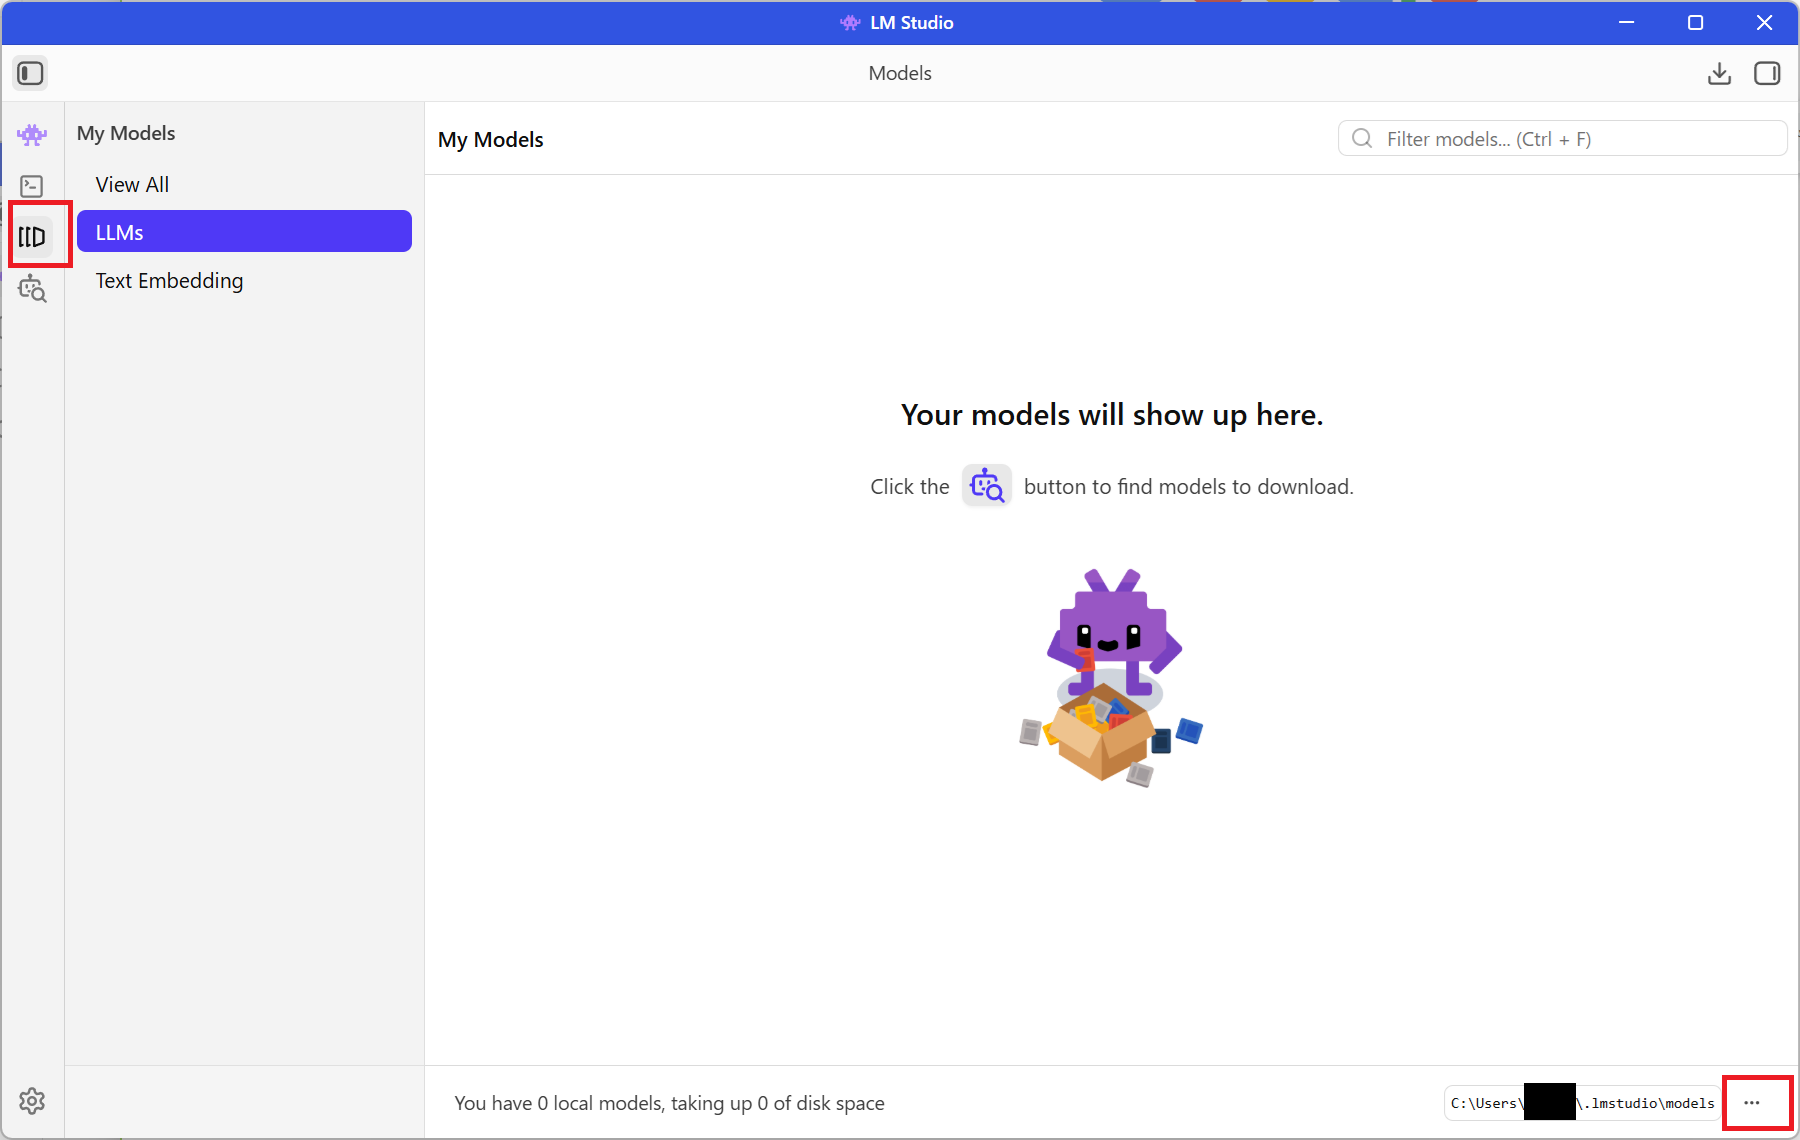
Task: Open the models directory options menu
Action: (x=1752, y=1103)
